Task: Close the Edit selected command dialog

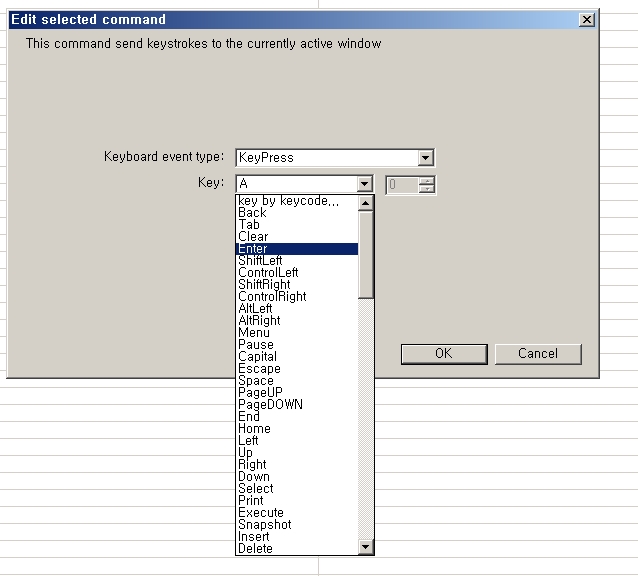Action: 587,20
